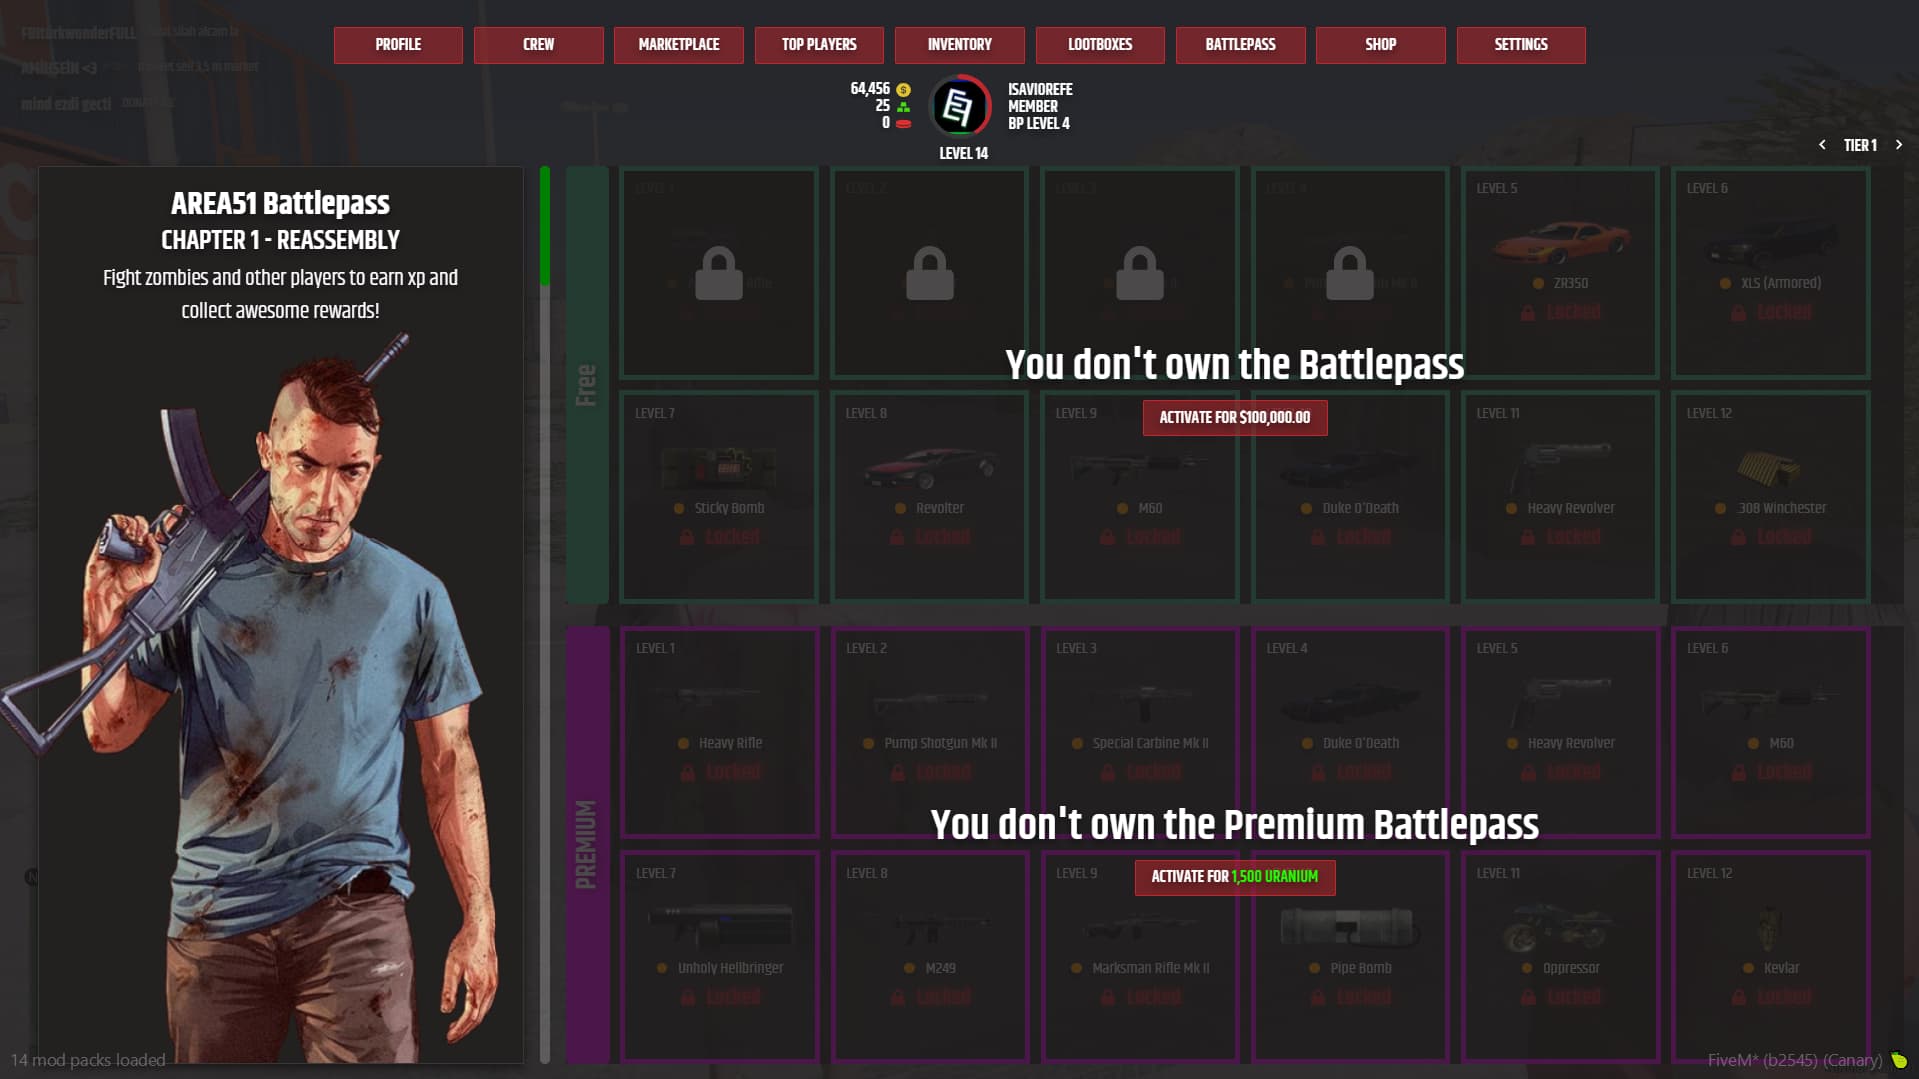Click the gold coin currency icon
Image resolution: width=1919 pixels, height=1079 pixels.
click(x=903, y=90)
